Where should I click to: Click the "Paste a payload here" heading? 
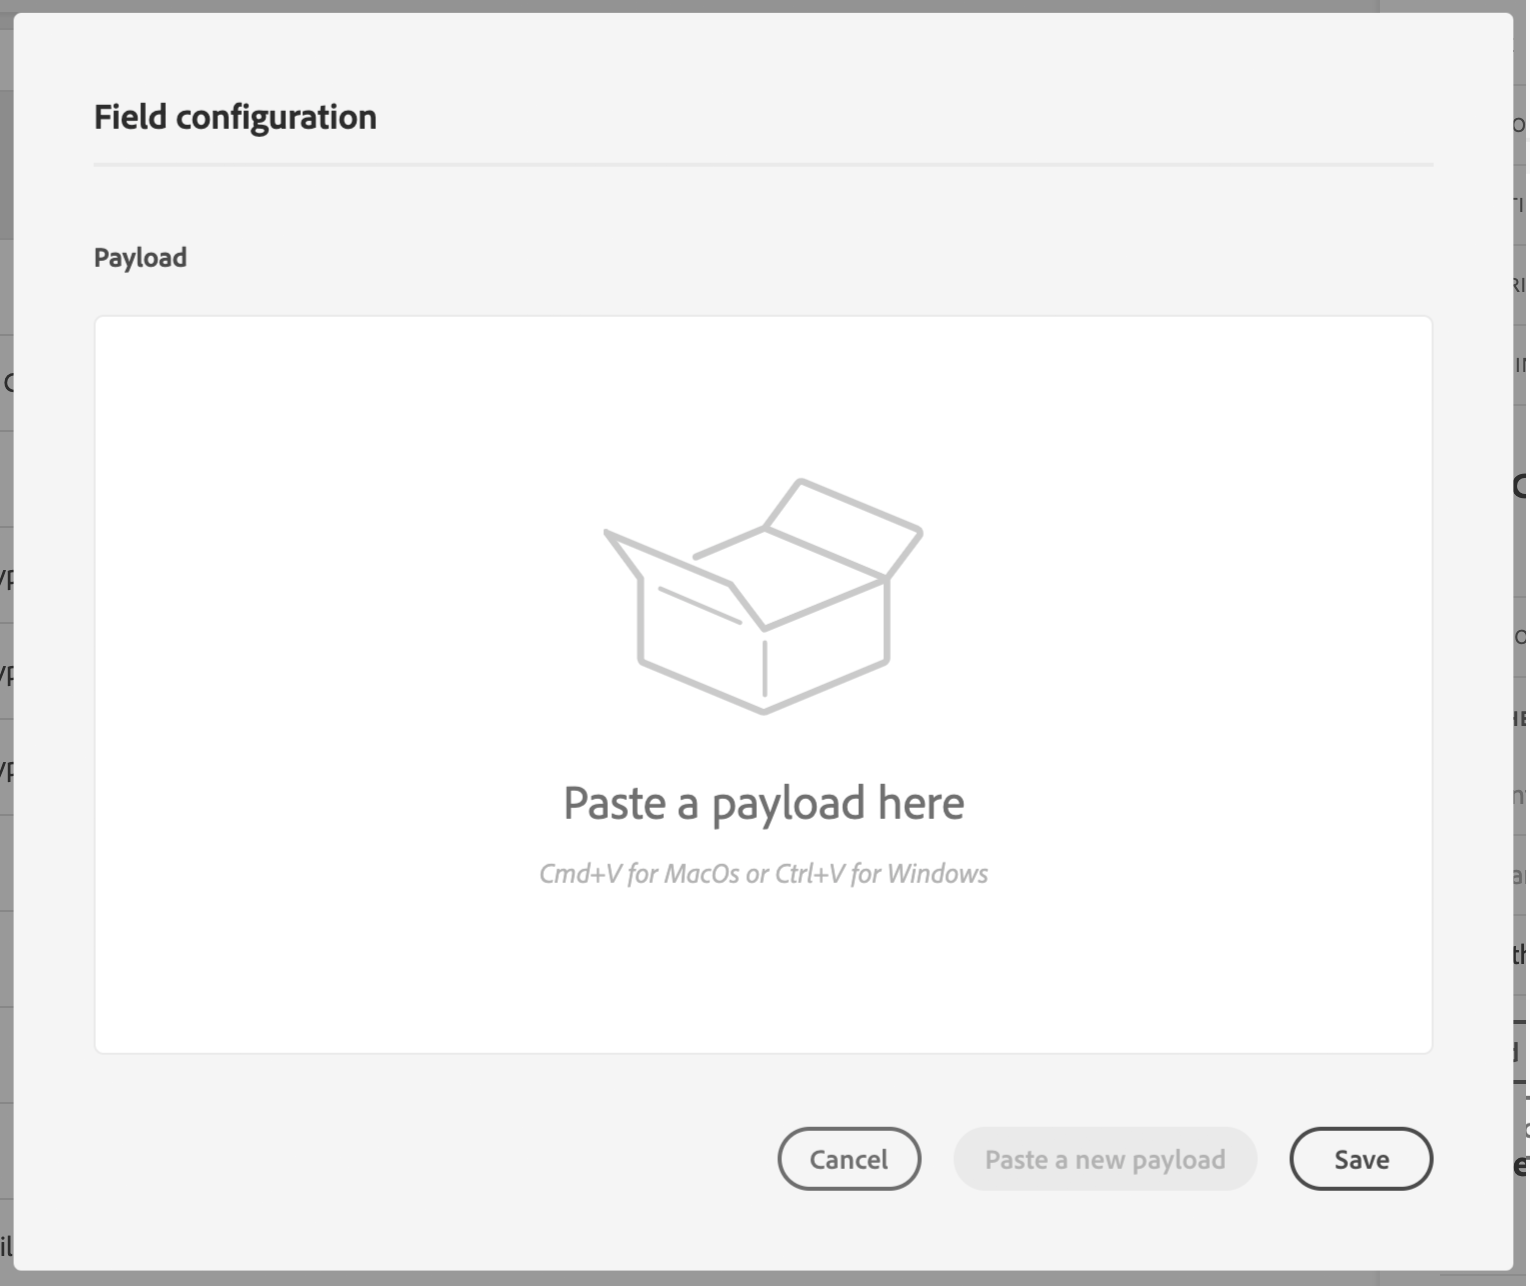(x=763, y=803)
